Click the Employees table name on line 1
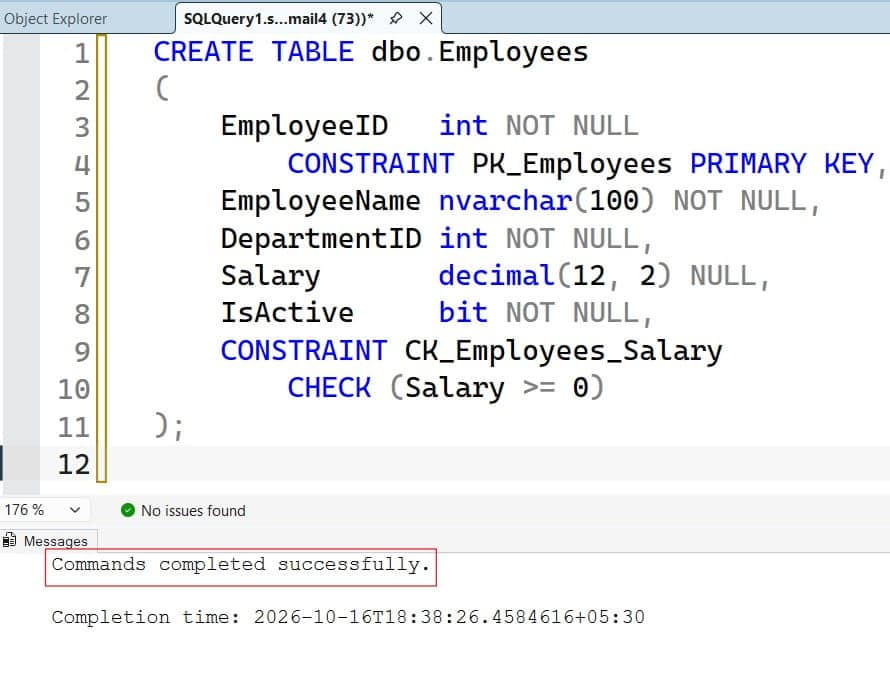The image size is (890, 687). coord(513,52)
